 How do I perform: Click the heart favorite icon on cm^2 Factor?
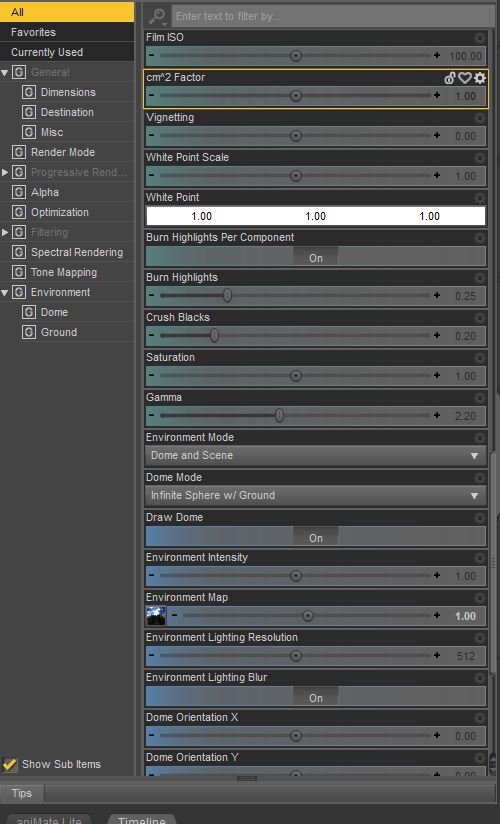pyautogui.click(x=464, y=78)
